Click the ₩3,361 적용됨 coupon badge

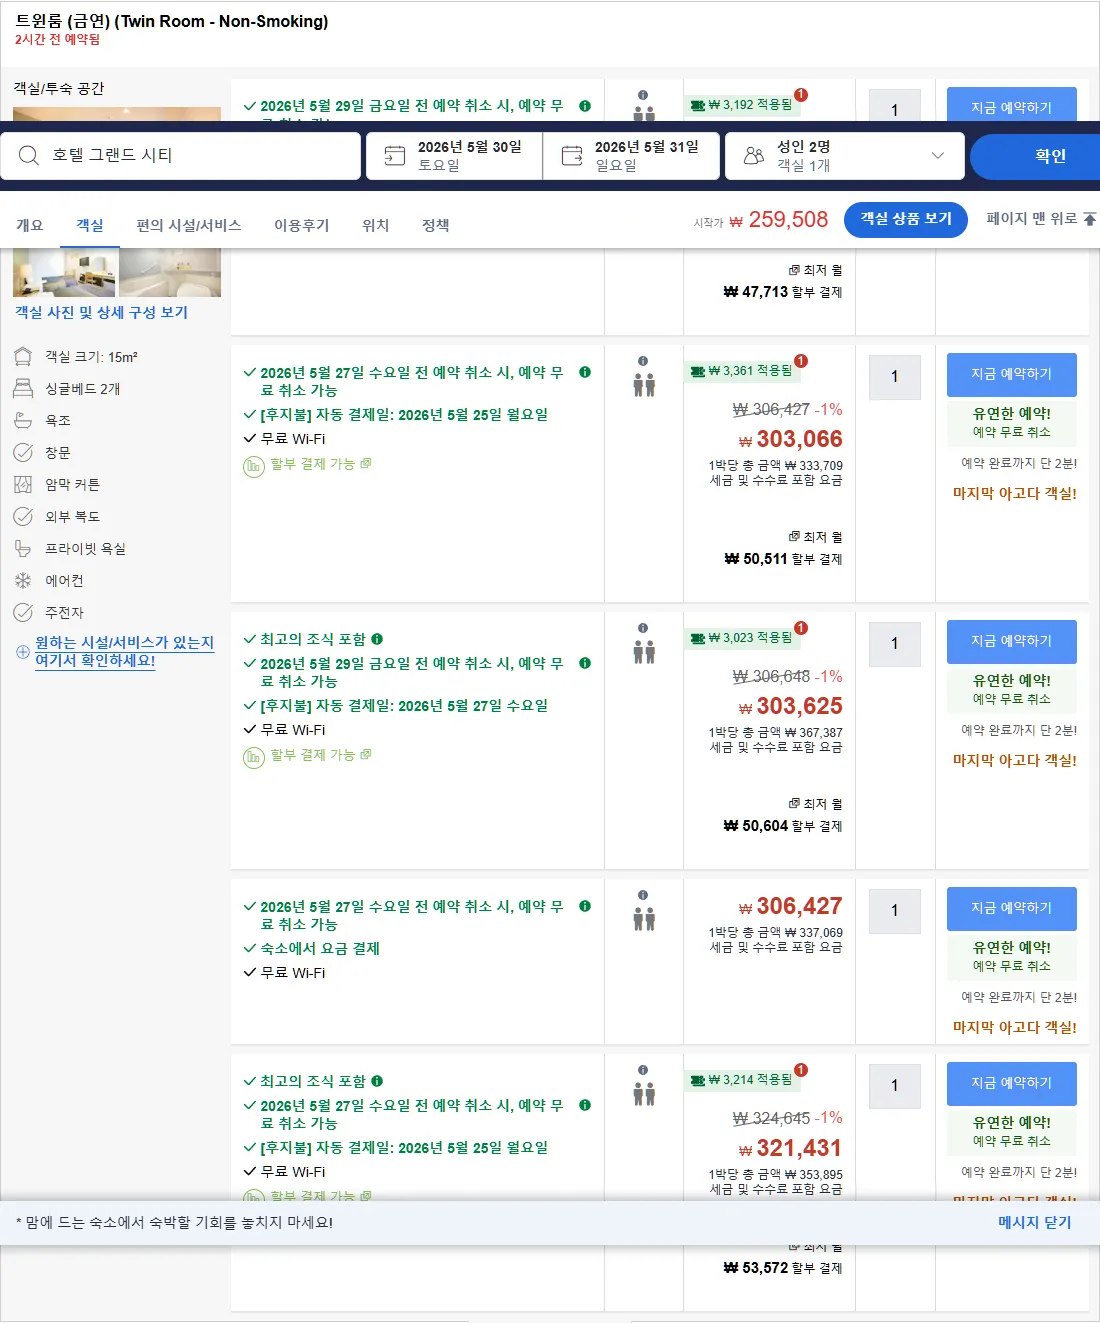tap(743, 371)
